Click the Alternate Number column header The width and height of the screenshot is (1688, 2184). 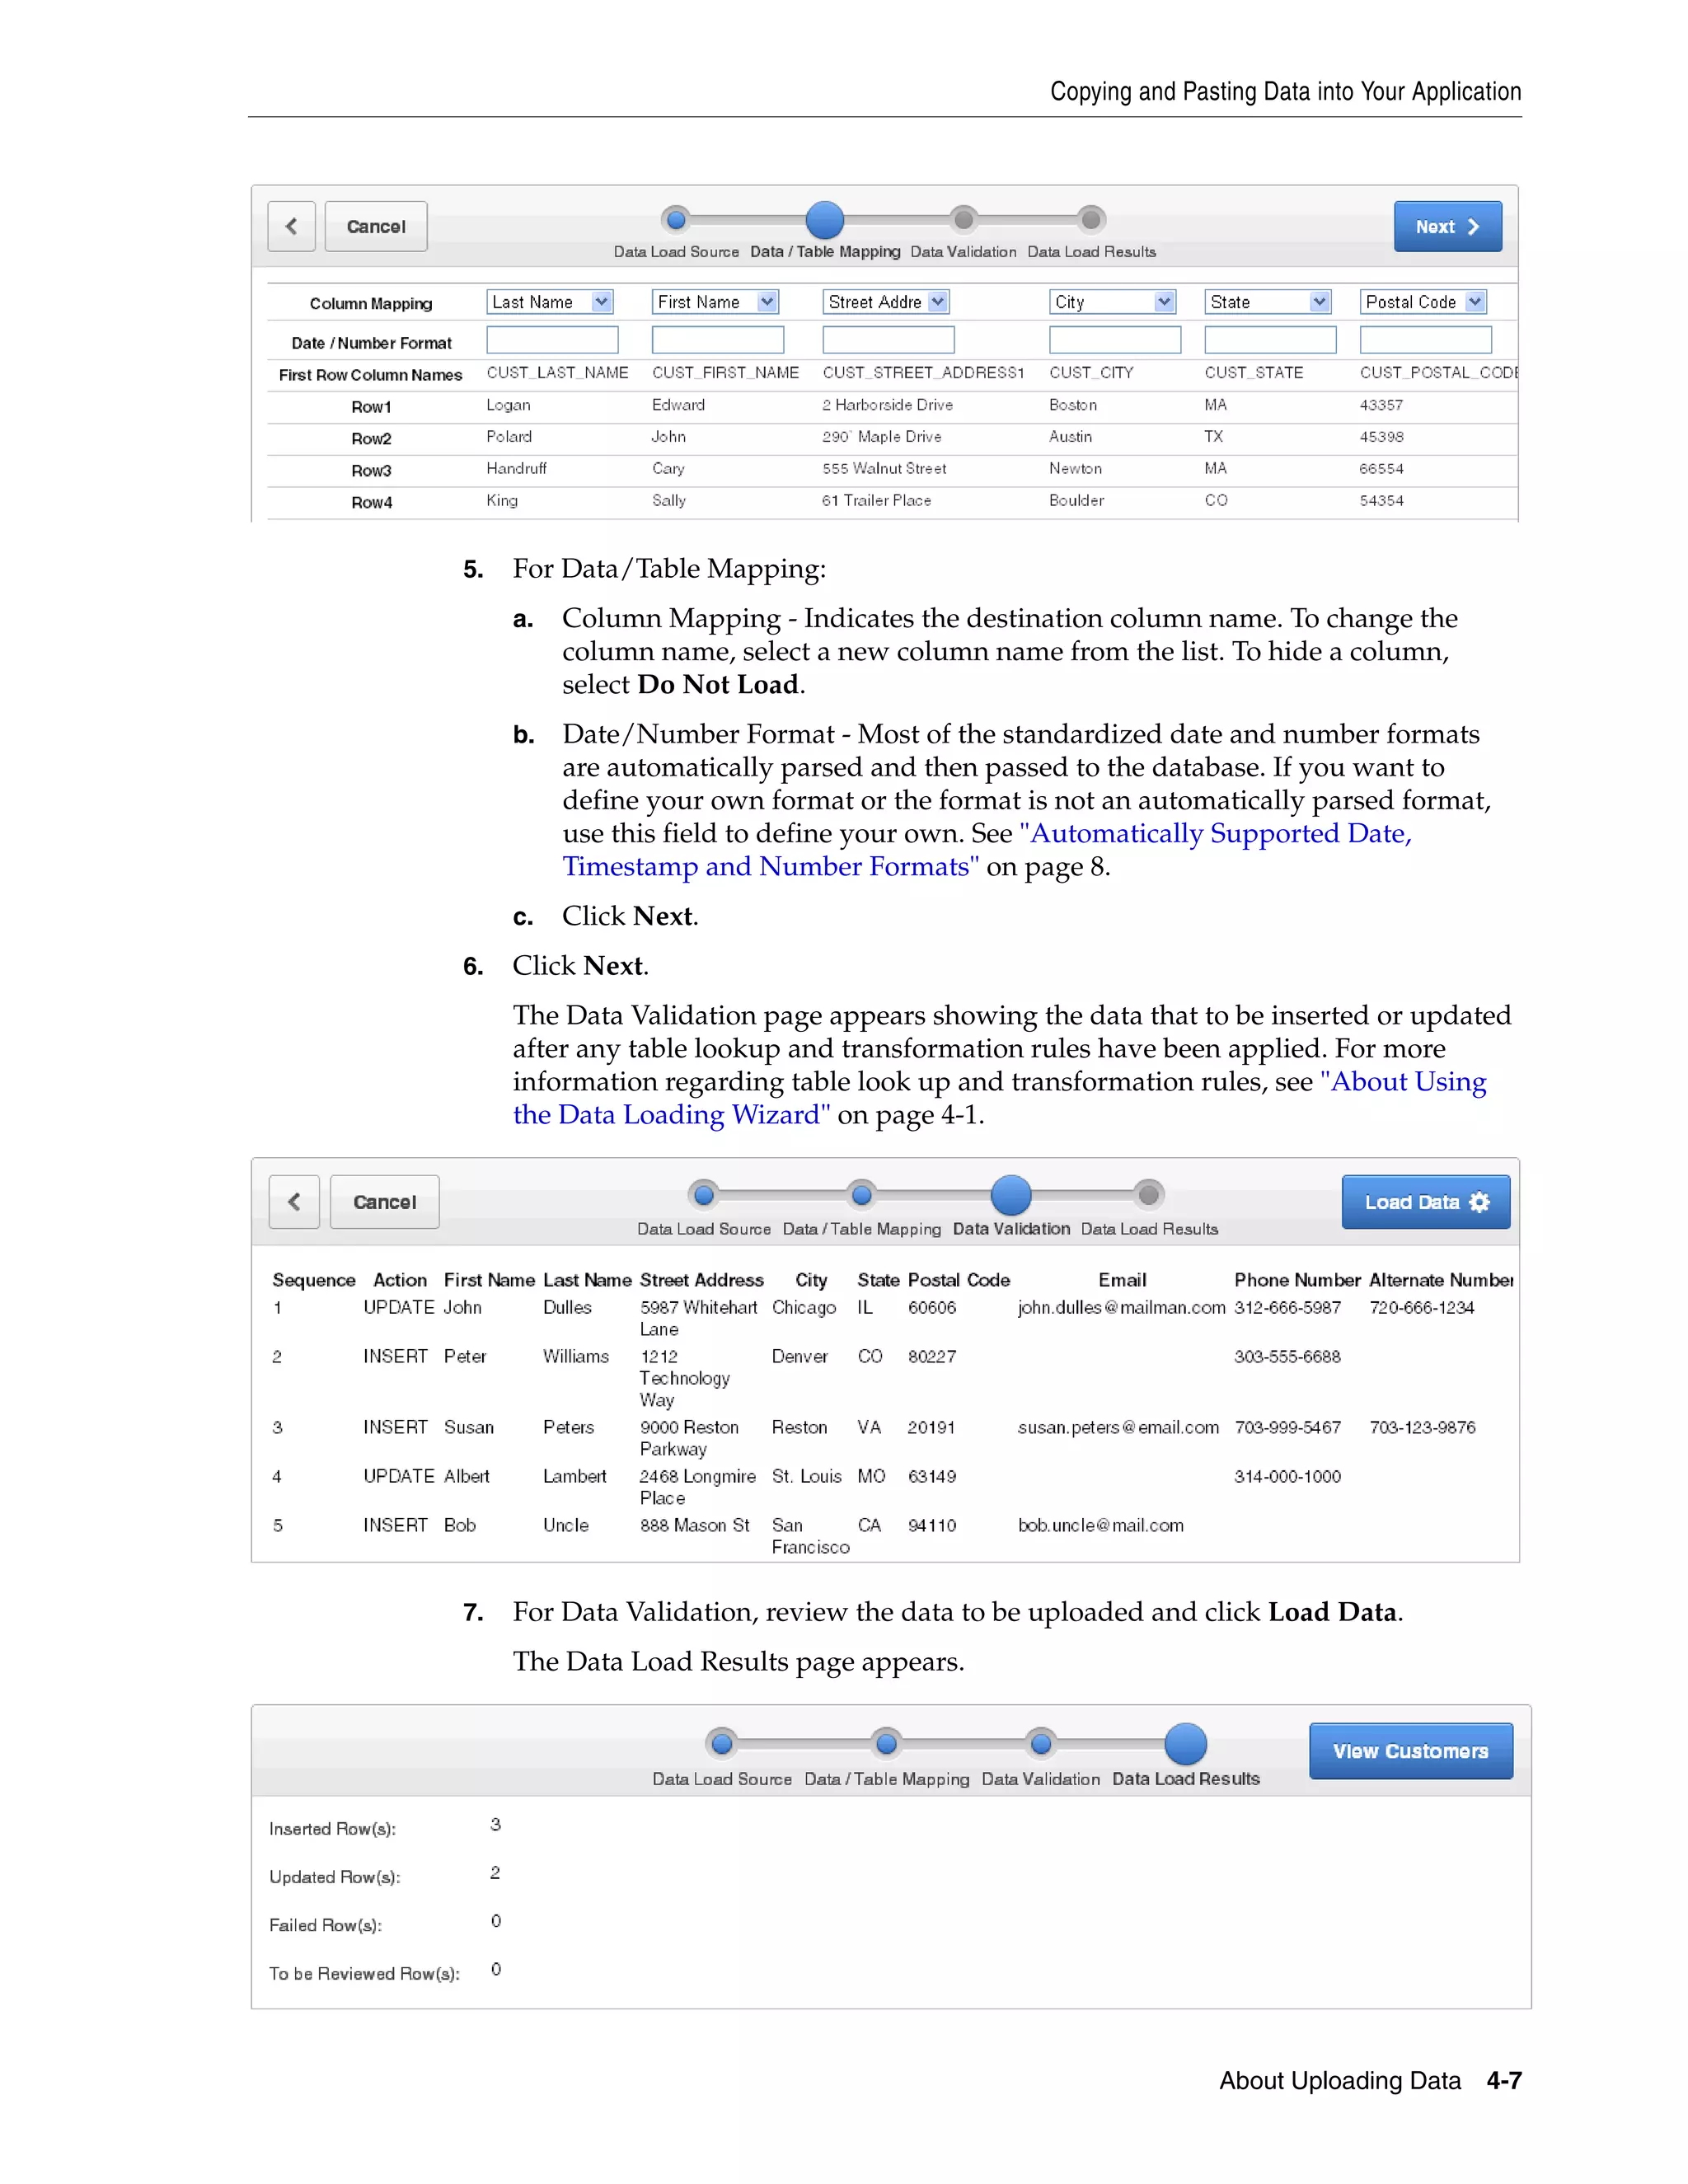(1441, 1280)
